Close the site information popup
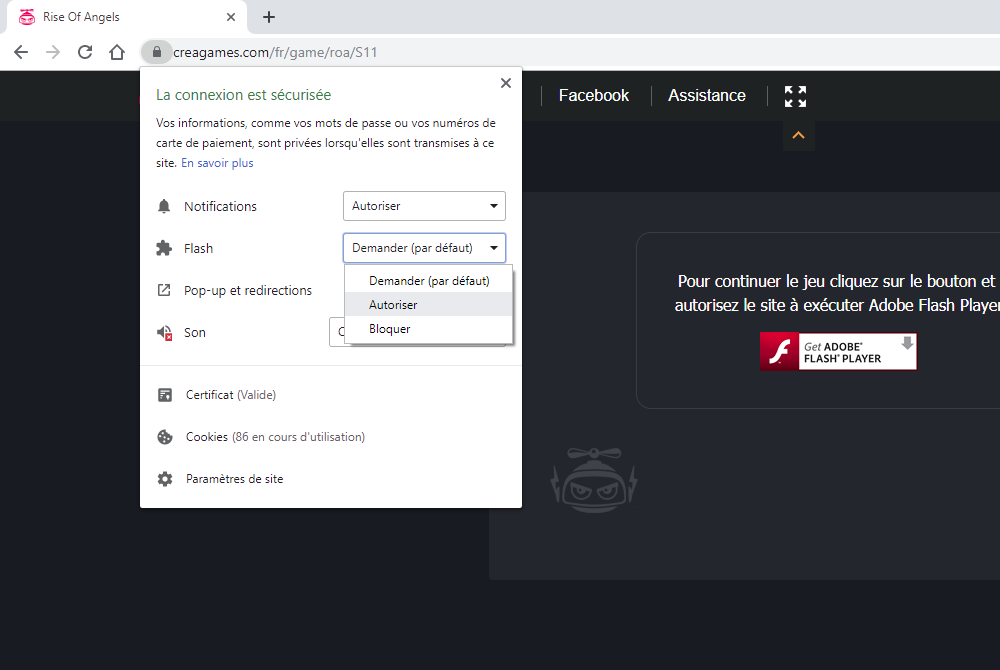The image size is (1000, 670). (505, 83)
